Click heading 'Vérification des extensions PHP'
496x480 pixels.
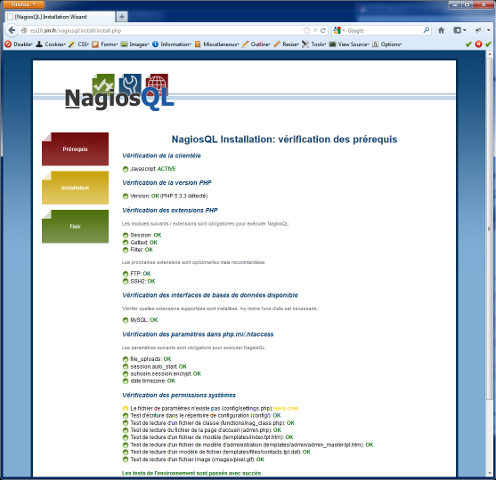point(170,210)
